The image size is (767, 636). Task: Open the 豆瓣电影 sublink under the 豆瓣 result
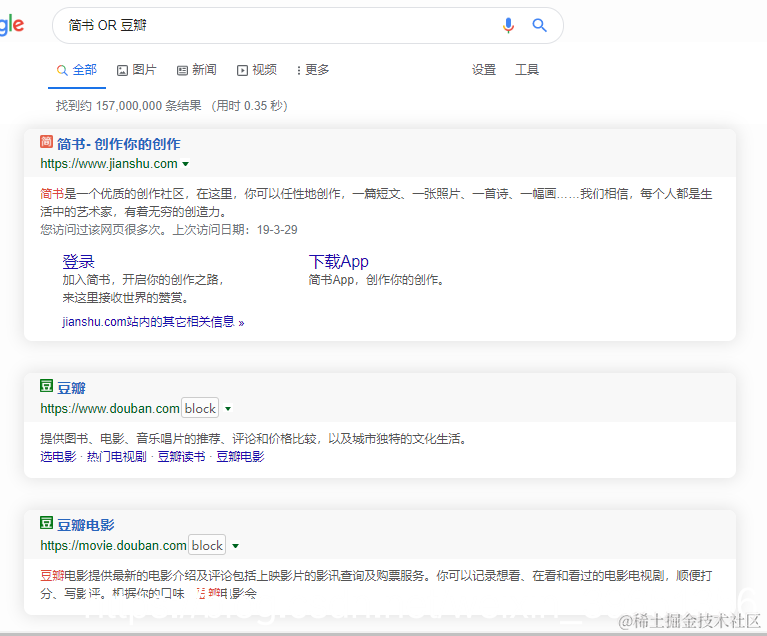[240, 457]
